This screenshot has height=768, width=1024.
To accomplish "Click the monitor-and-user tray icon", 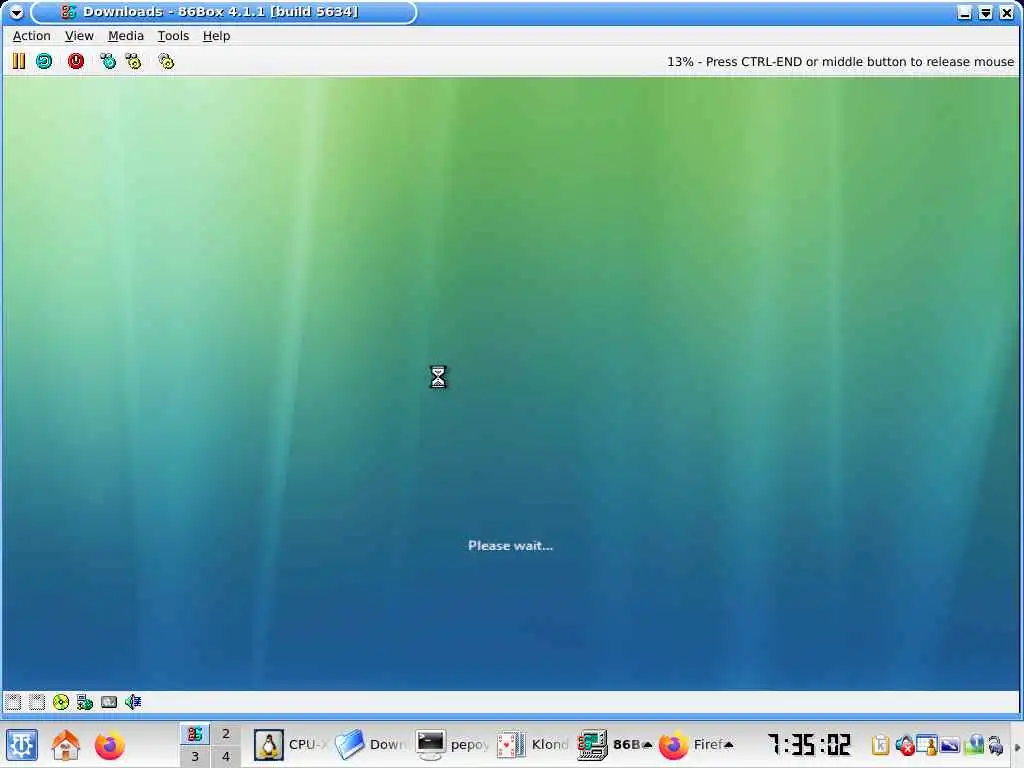I will tap(926, 745).
